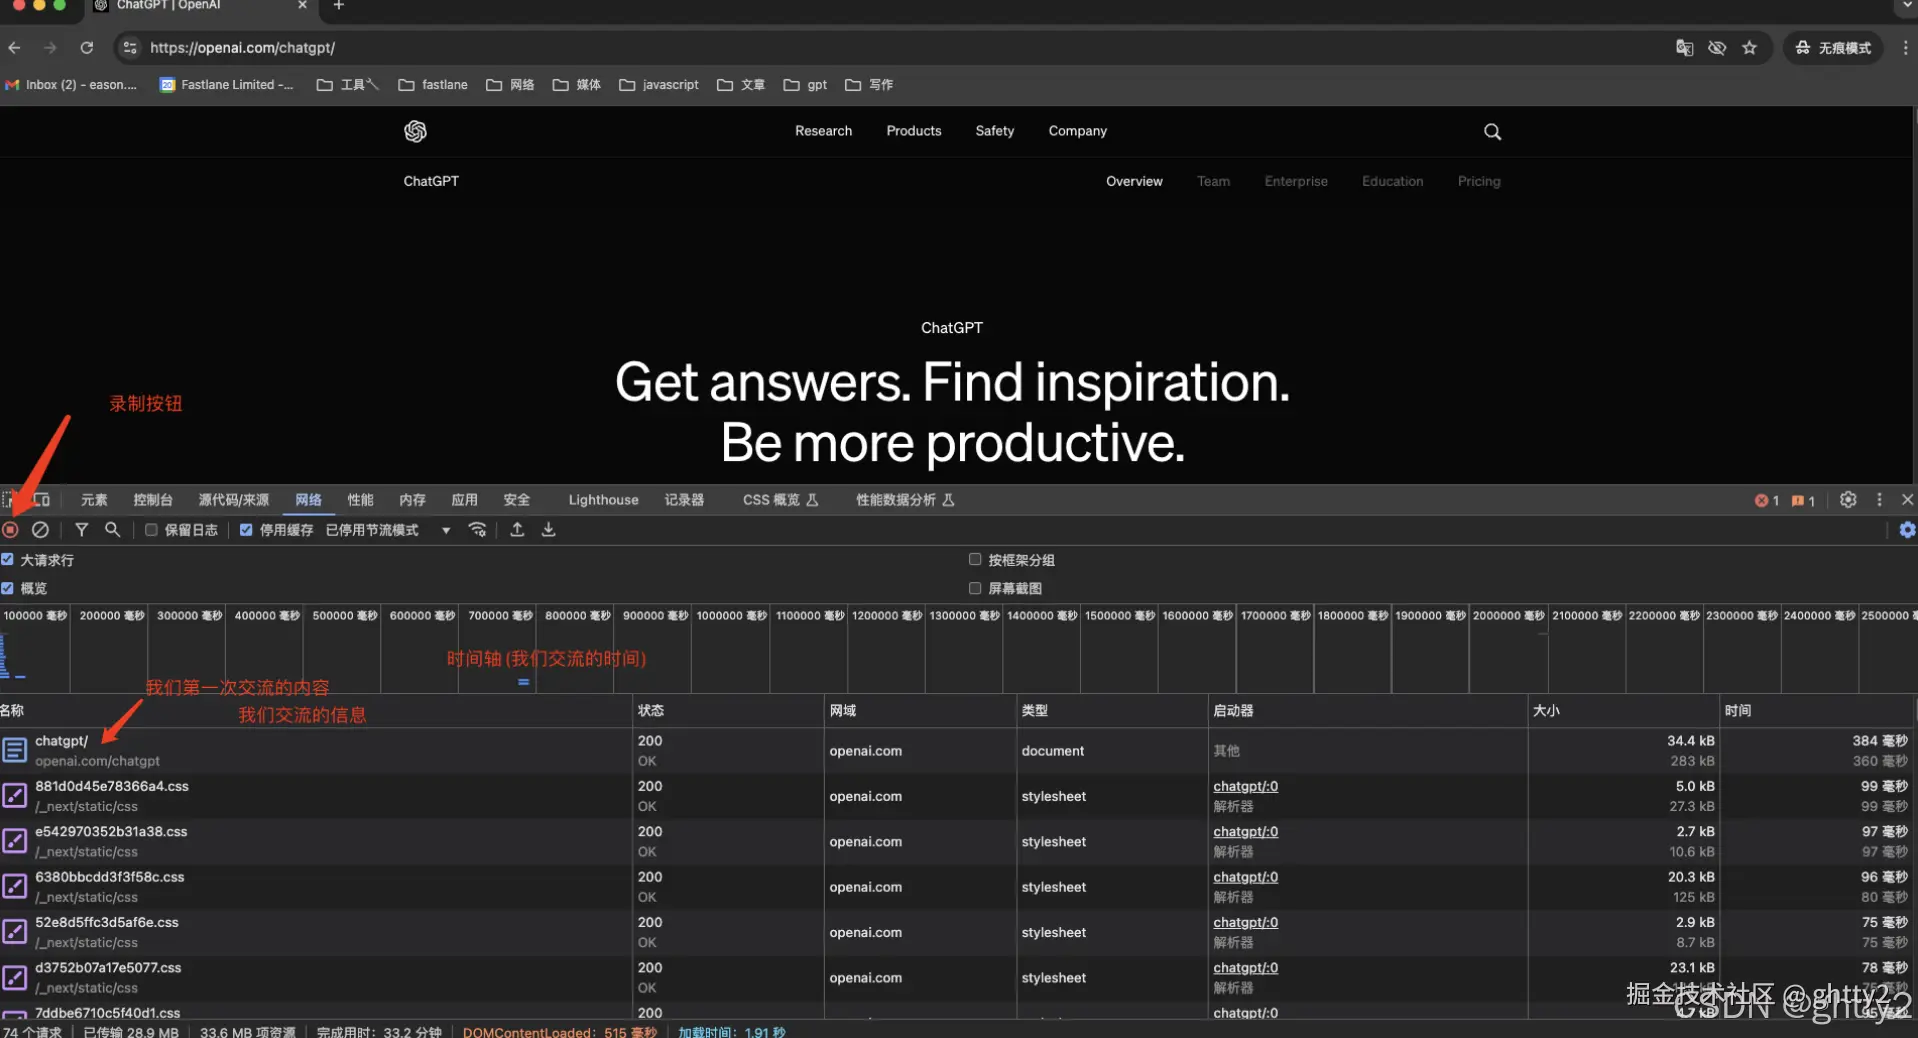Enable the 按框架分组 checkbox
The image size is (1918, 1038).
[975, 560]
